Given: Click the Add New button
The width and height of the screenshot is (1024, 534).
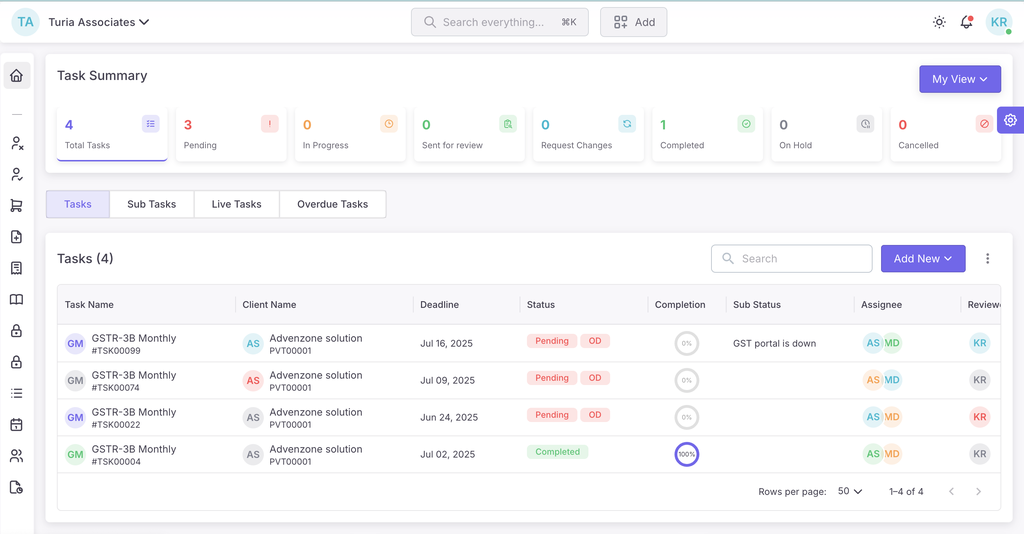Looking at the screenshot, I should pos(922,259).
